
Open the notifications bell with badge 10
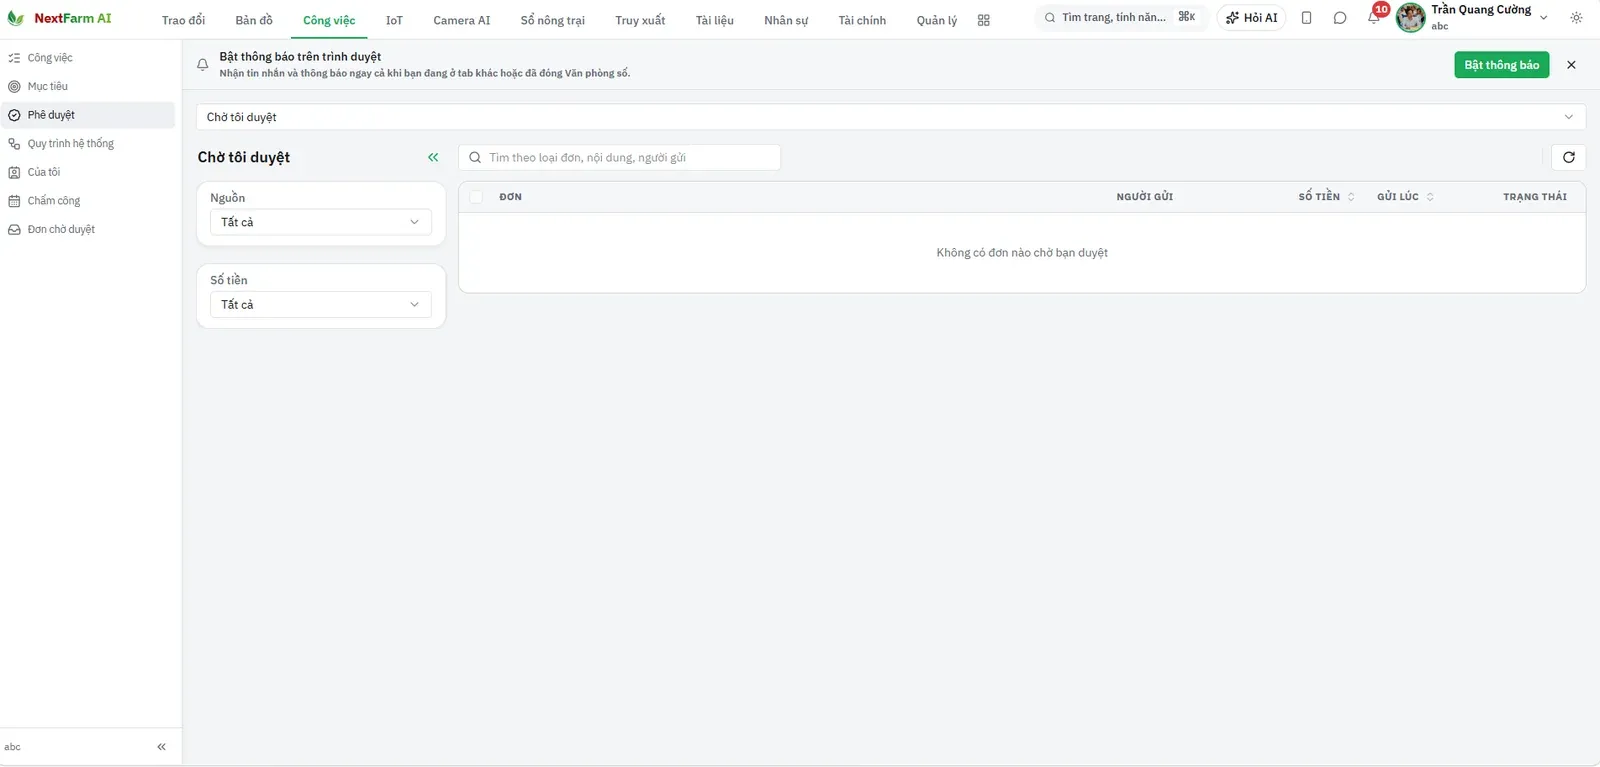1374,17
